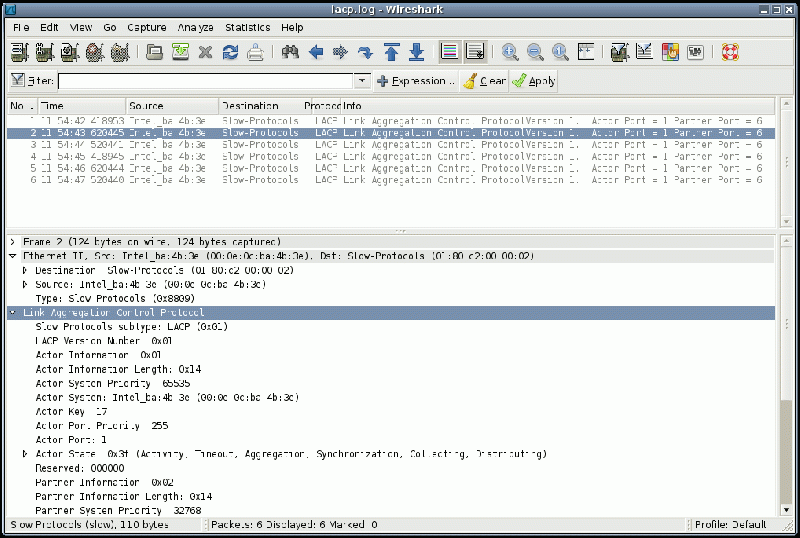Sort by the Source column header

tap(172, 106)
